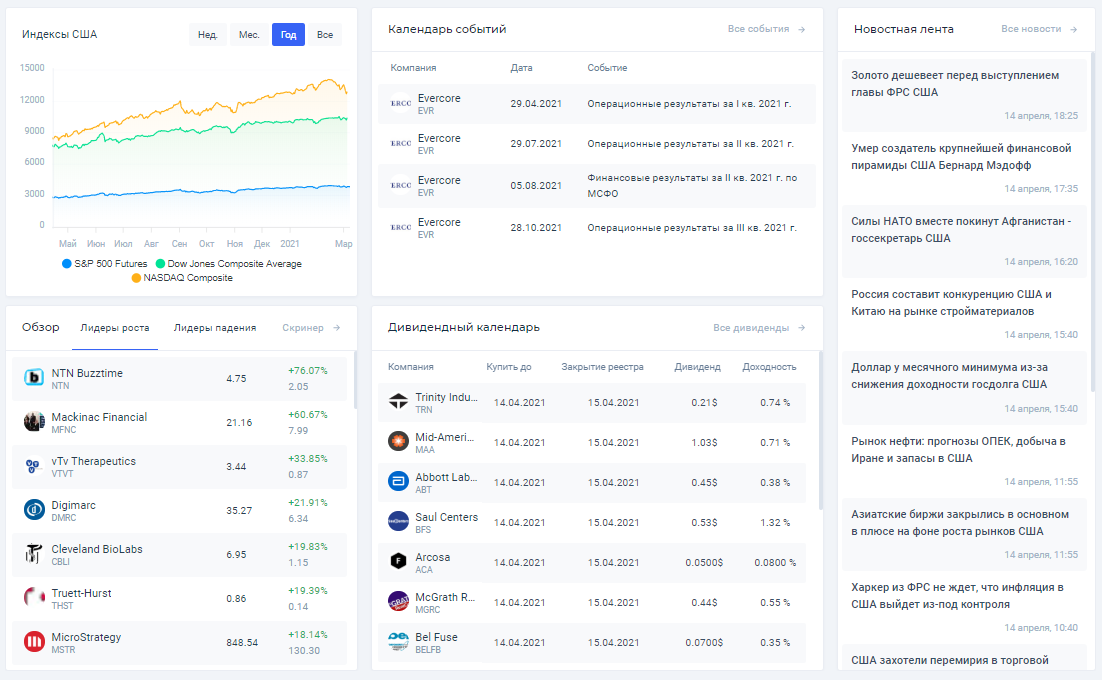Open NTN Buzztime company logo icon
The width and height of the screenshot is (1102, 680).
(34, 377)
